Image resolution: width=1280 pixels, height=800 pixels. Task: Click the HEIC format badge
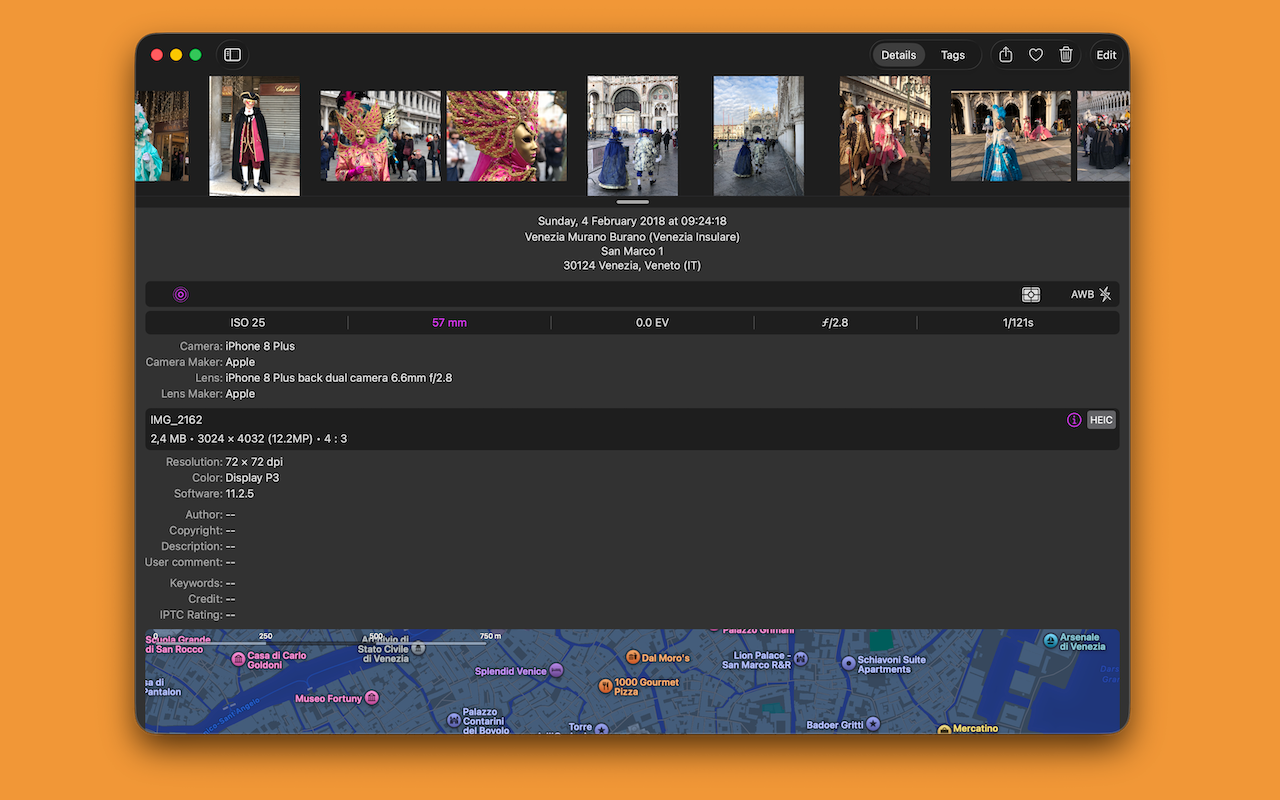(1101, 420)
